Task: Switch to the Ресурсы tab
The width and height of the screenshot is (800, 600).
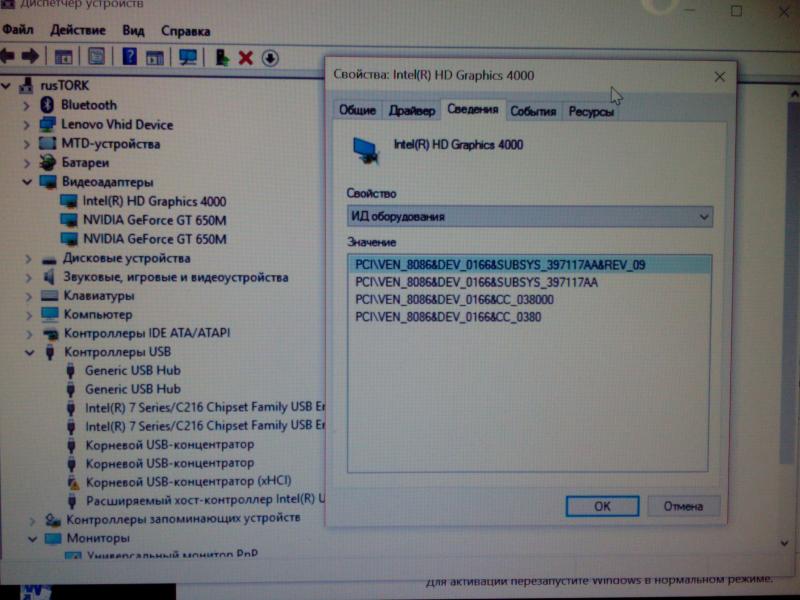Action: pyautogui.click(x=591, y=112)
